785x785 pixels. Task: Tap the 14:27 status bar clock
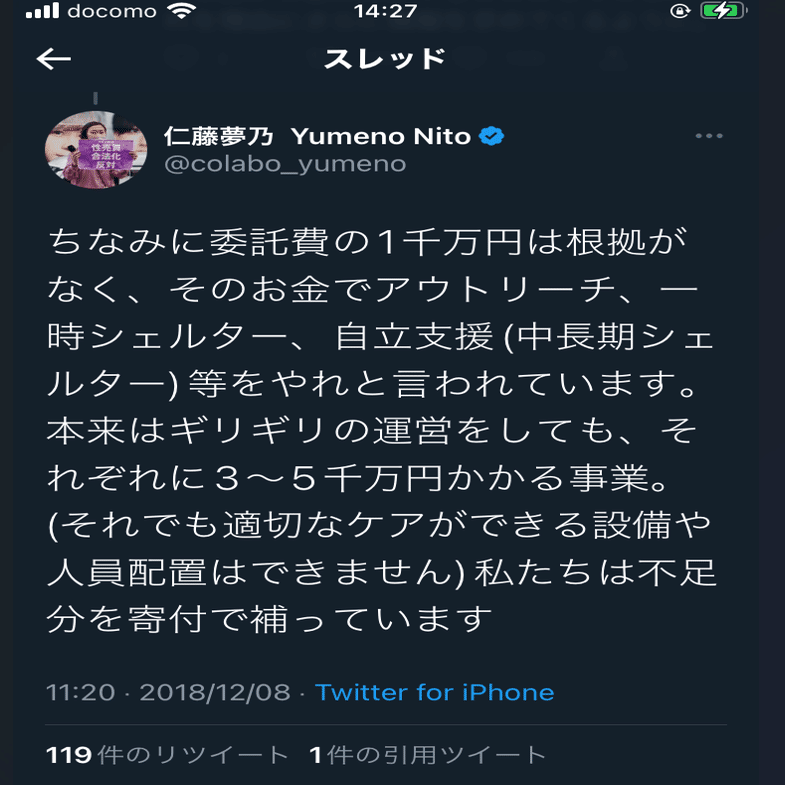pyautogui.click(x=385, y=12)
